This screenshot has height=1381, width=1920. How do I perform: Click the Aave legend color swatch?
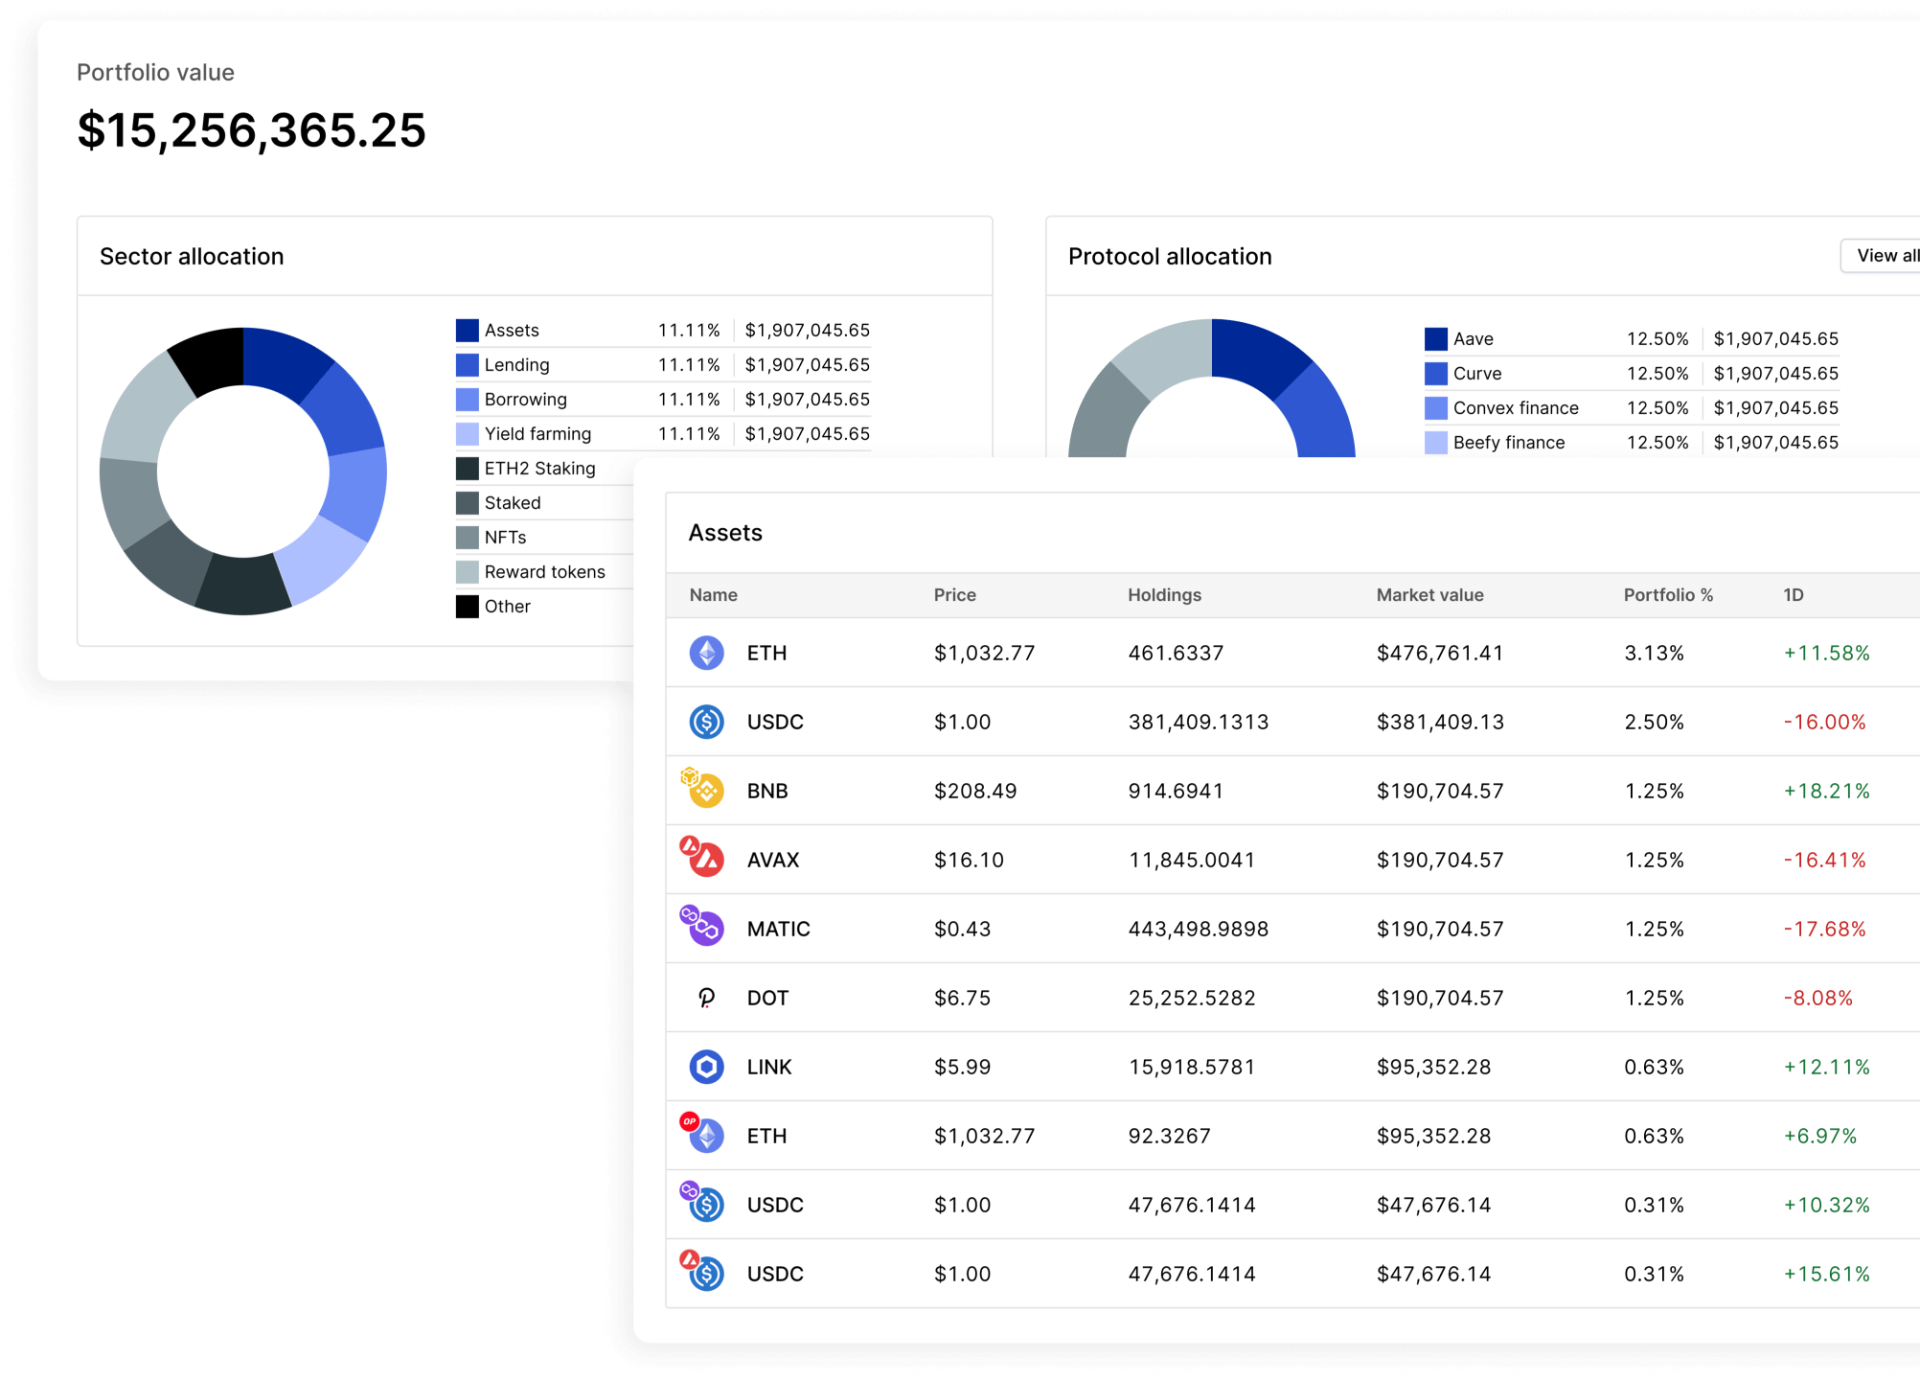1436,339
